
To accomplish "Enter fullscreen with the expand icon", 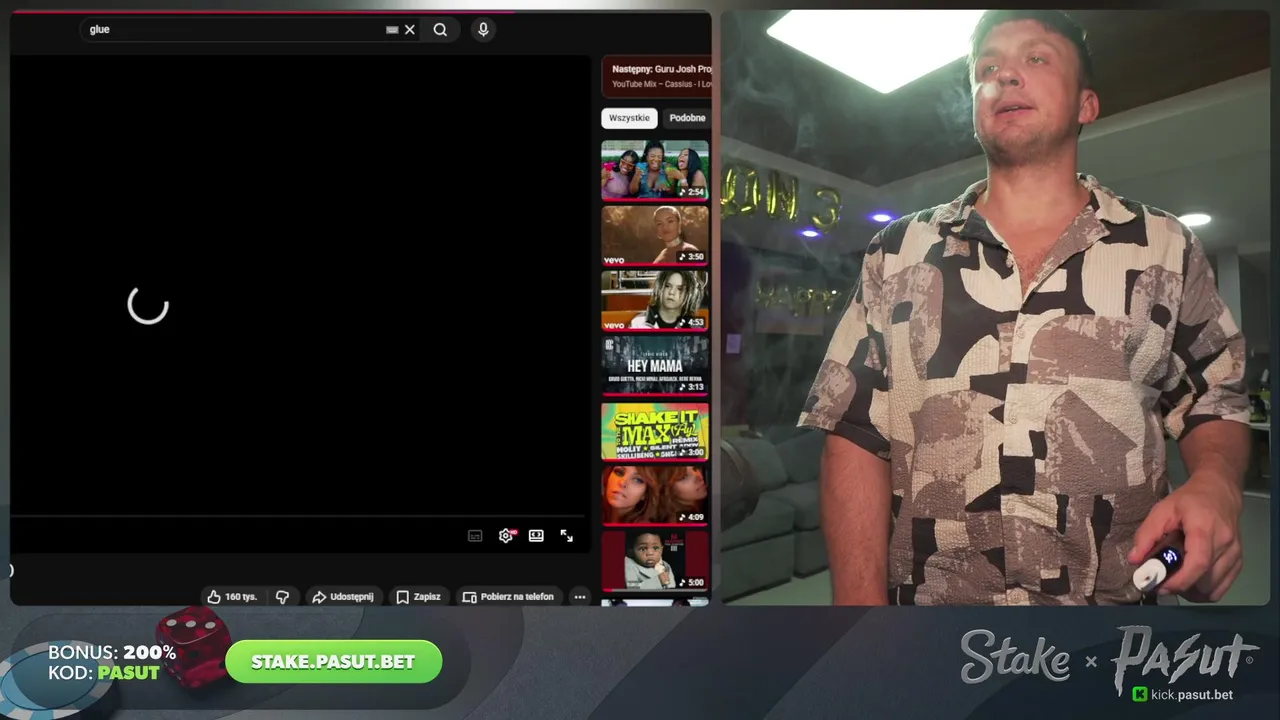I will click(566, 536).
